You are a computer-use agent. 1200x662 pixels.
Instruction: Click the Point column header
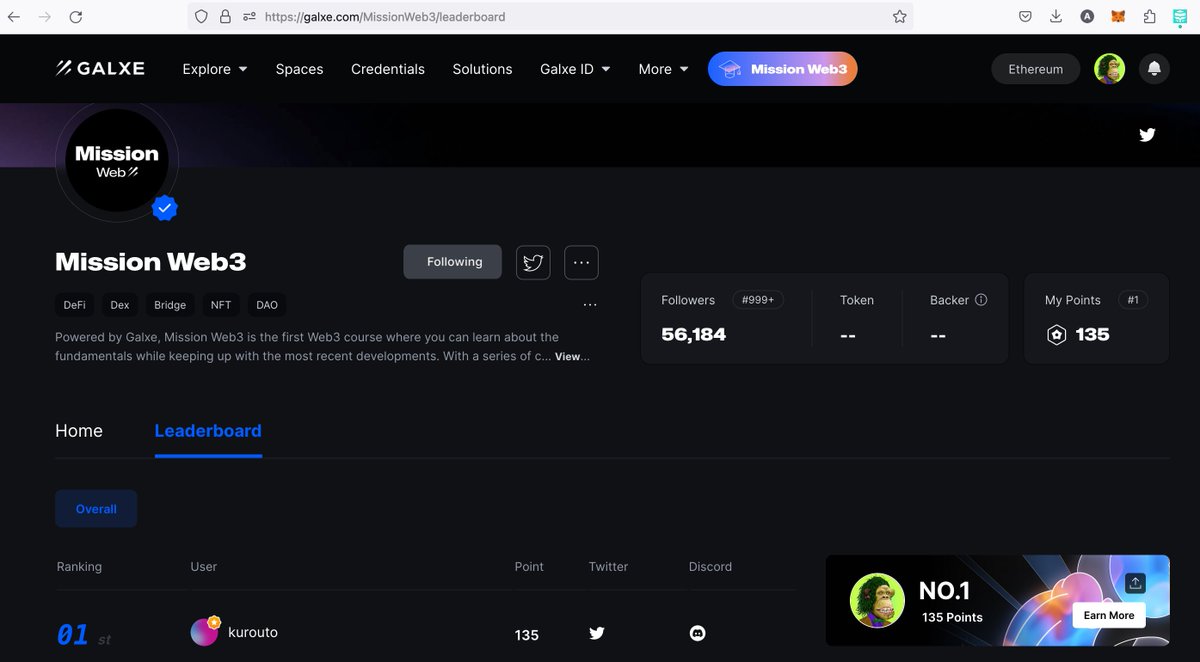tap(529, 567)
